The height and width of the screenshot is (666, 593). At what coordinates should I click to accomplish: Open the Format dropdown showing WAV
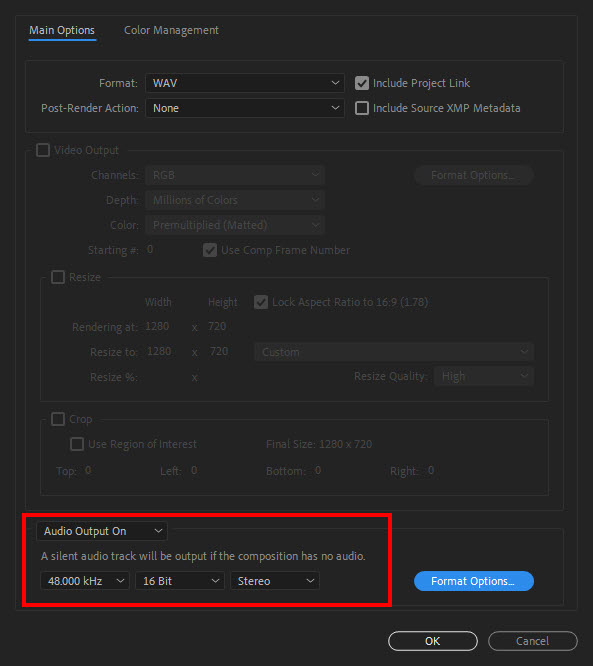click(x=245, y=83)
